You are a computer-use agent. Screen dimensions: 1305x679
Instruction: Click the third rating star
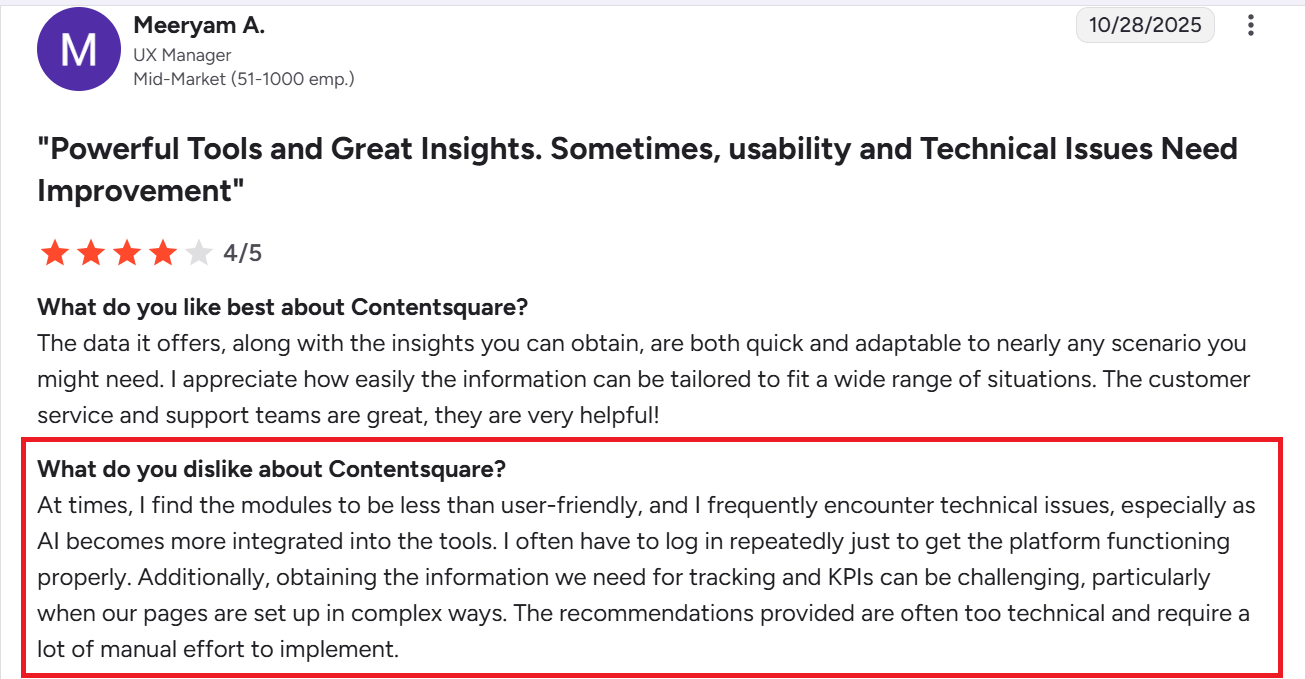click(x=125, y=252)
